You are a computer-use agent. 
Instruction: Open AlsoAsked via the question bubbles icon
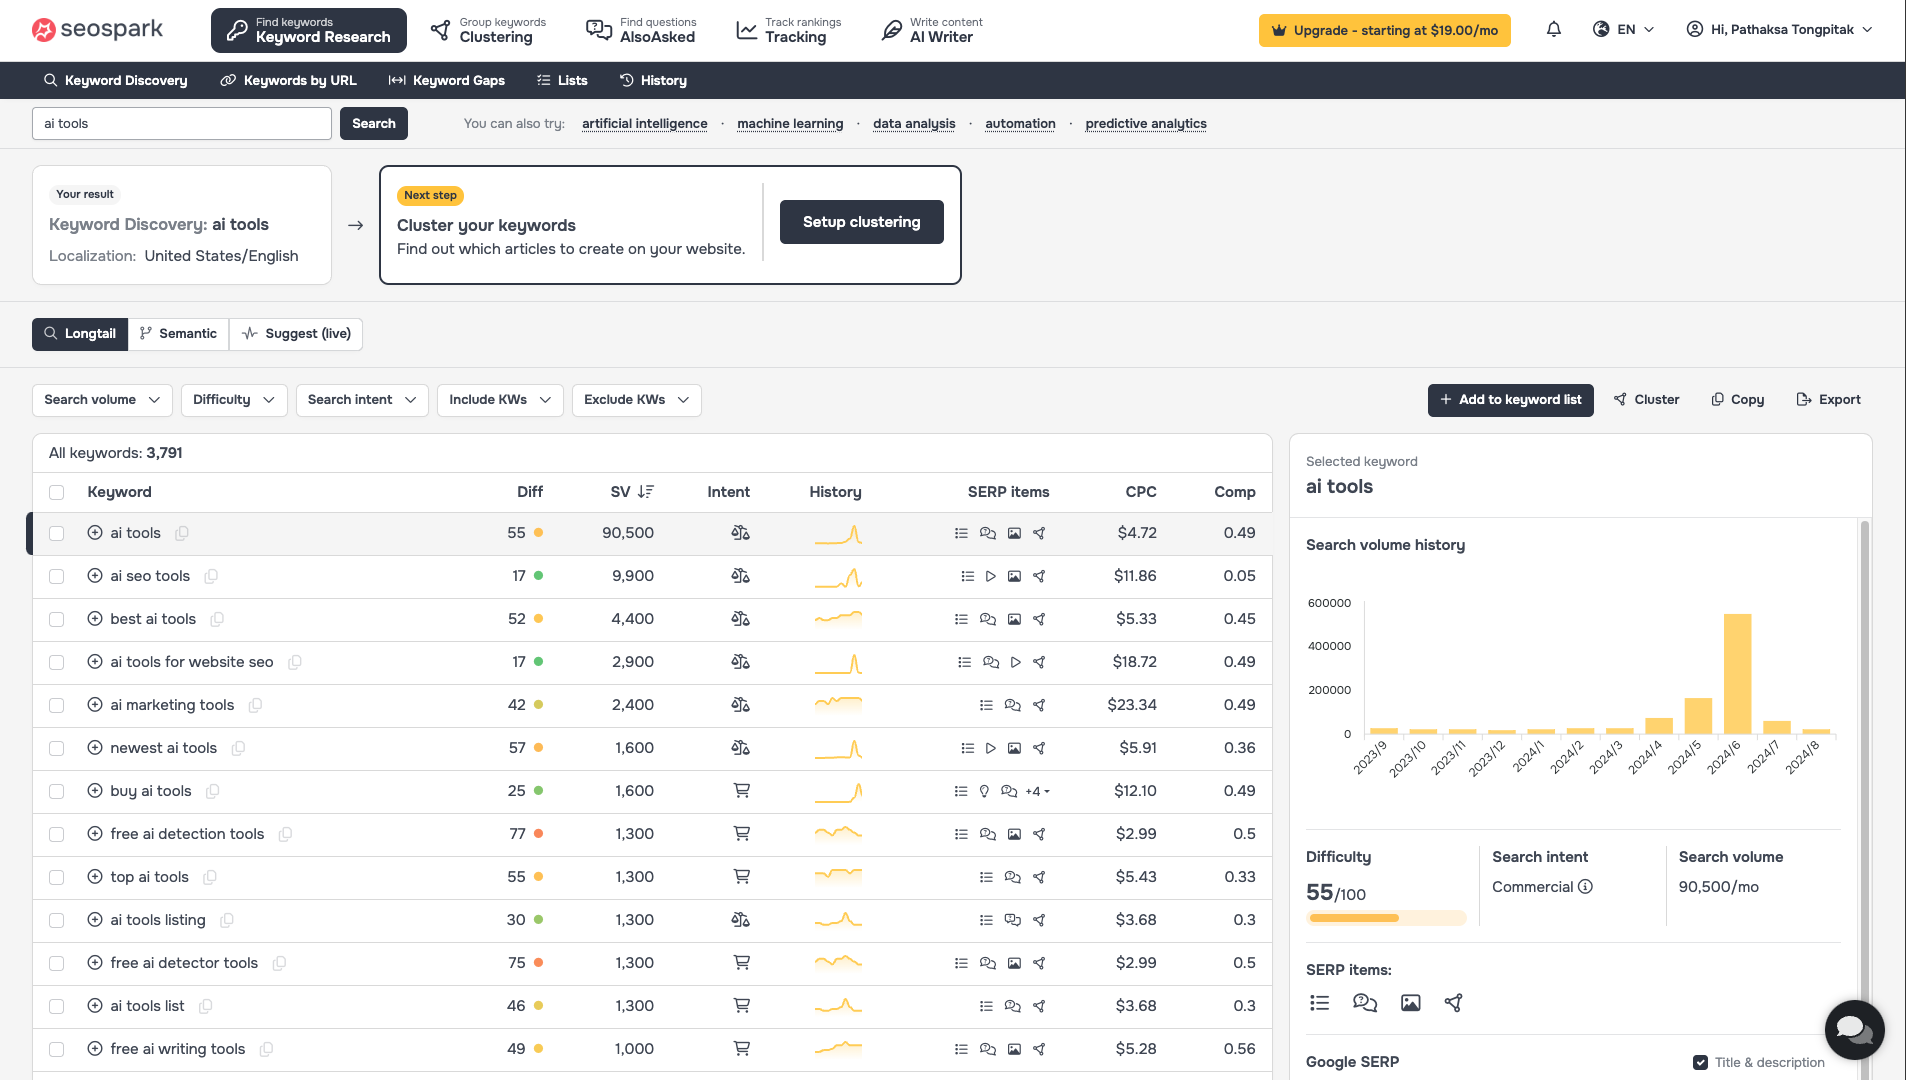click(x=598, y=30)
